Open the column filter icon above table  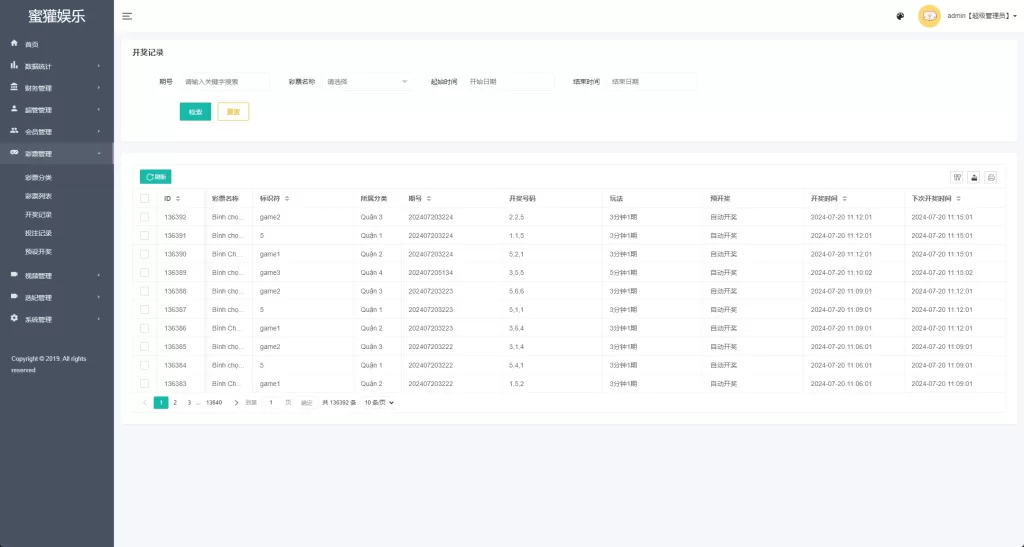tap(957, 177)
